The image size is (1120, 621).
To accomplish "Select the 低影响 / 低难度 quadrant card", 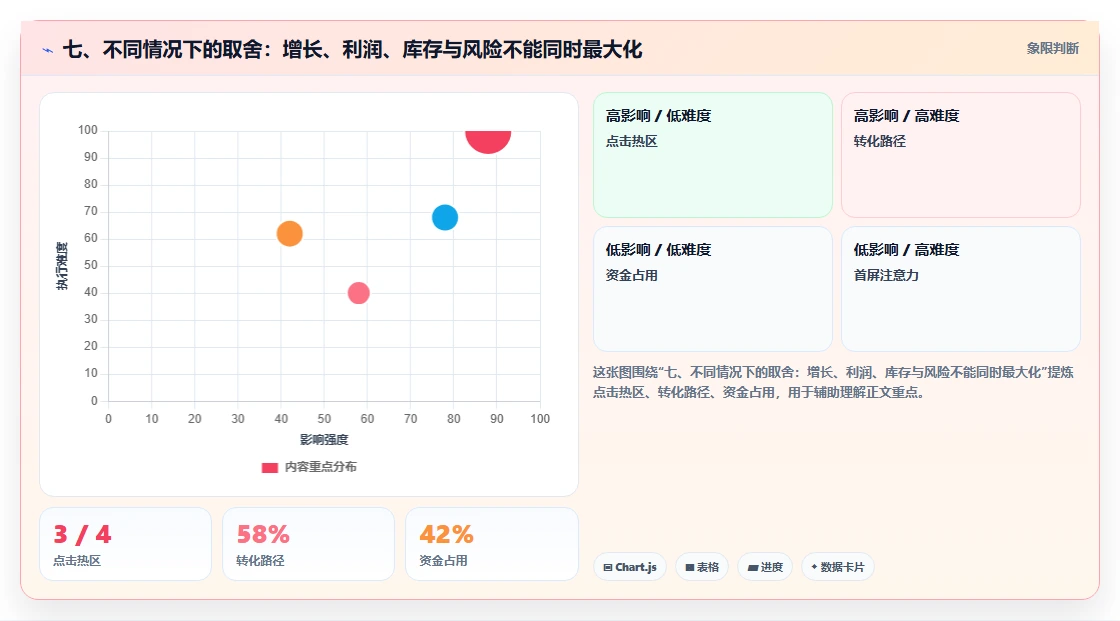I will (713, 289).
